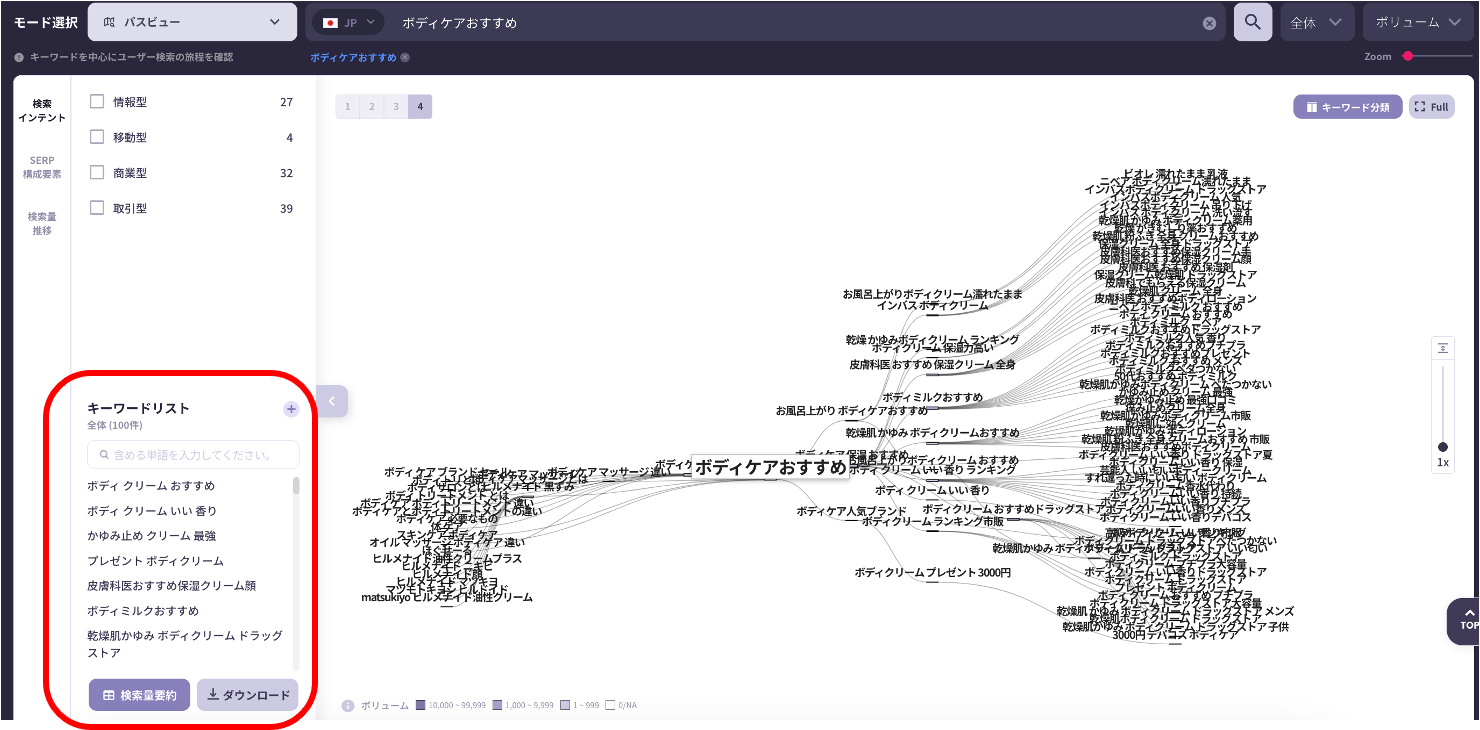The height and width of the screenshot is (730, 1480).
Task: Click the fit-to-top icon above zoom slider
Action: 1442,348
